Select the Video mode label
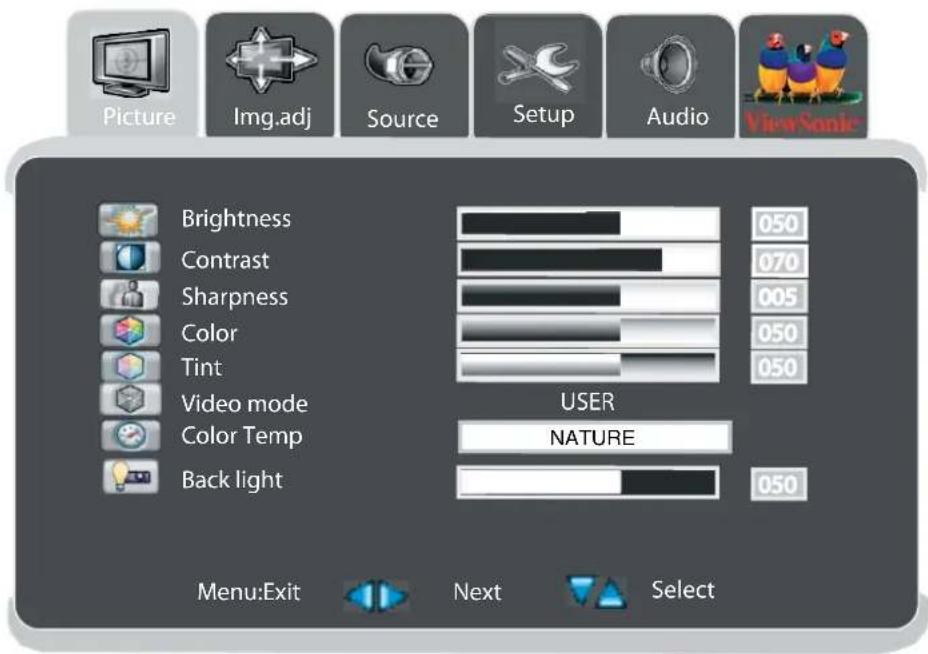 tap(244, 404)
